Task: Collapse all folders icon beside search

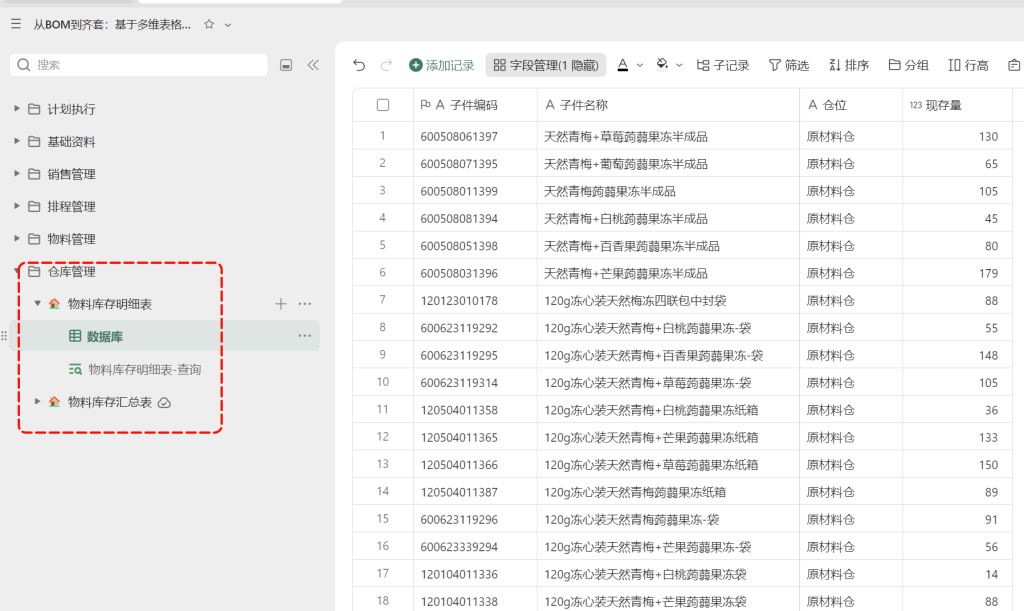Action: coord(286,65)
